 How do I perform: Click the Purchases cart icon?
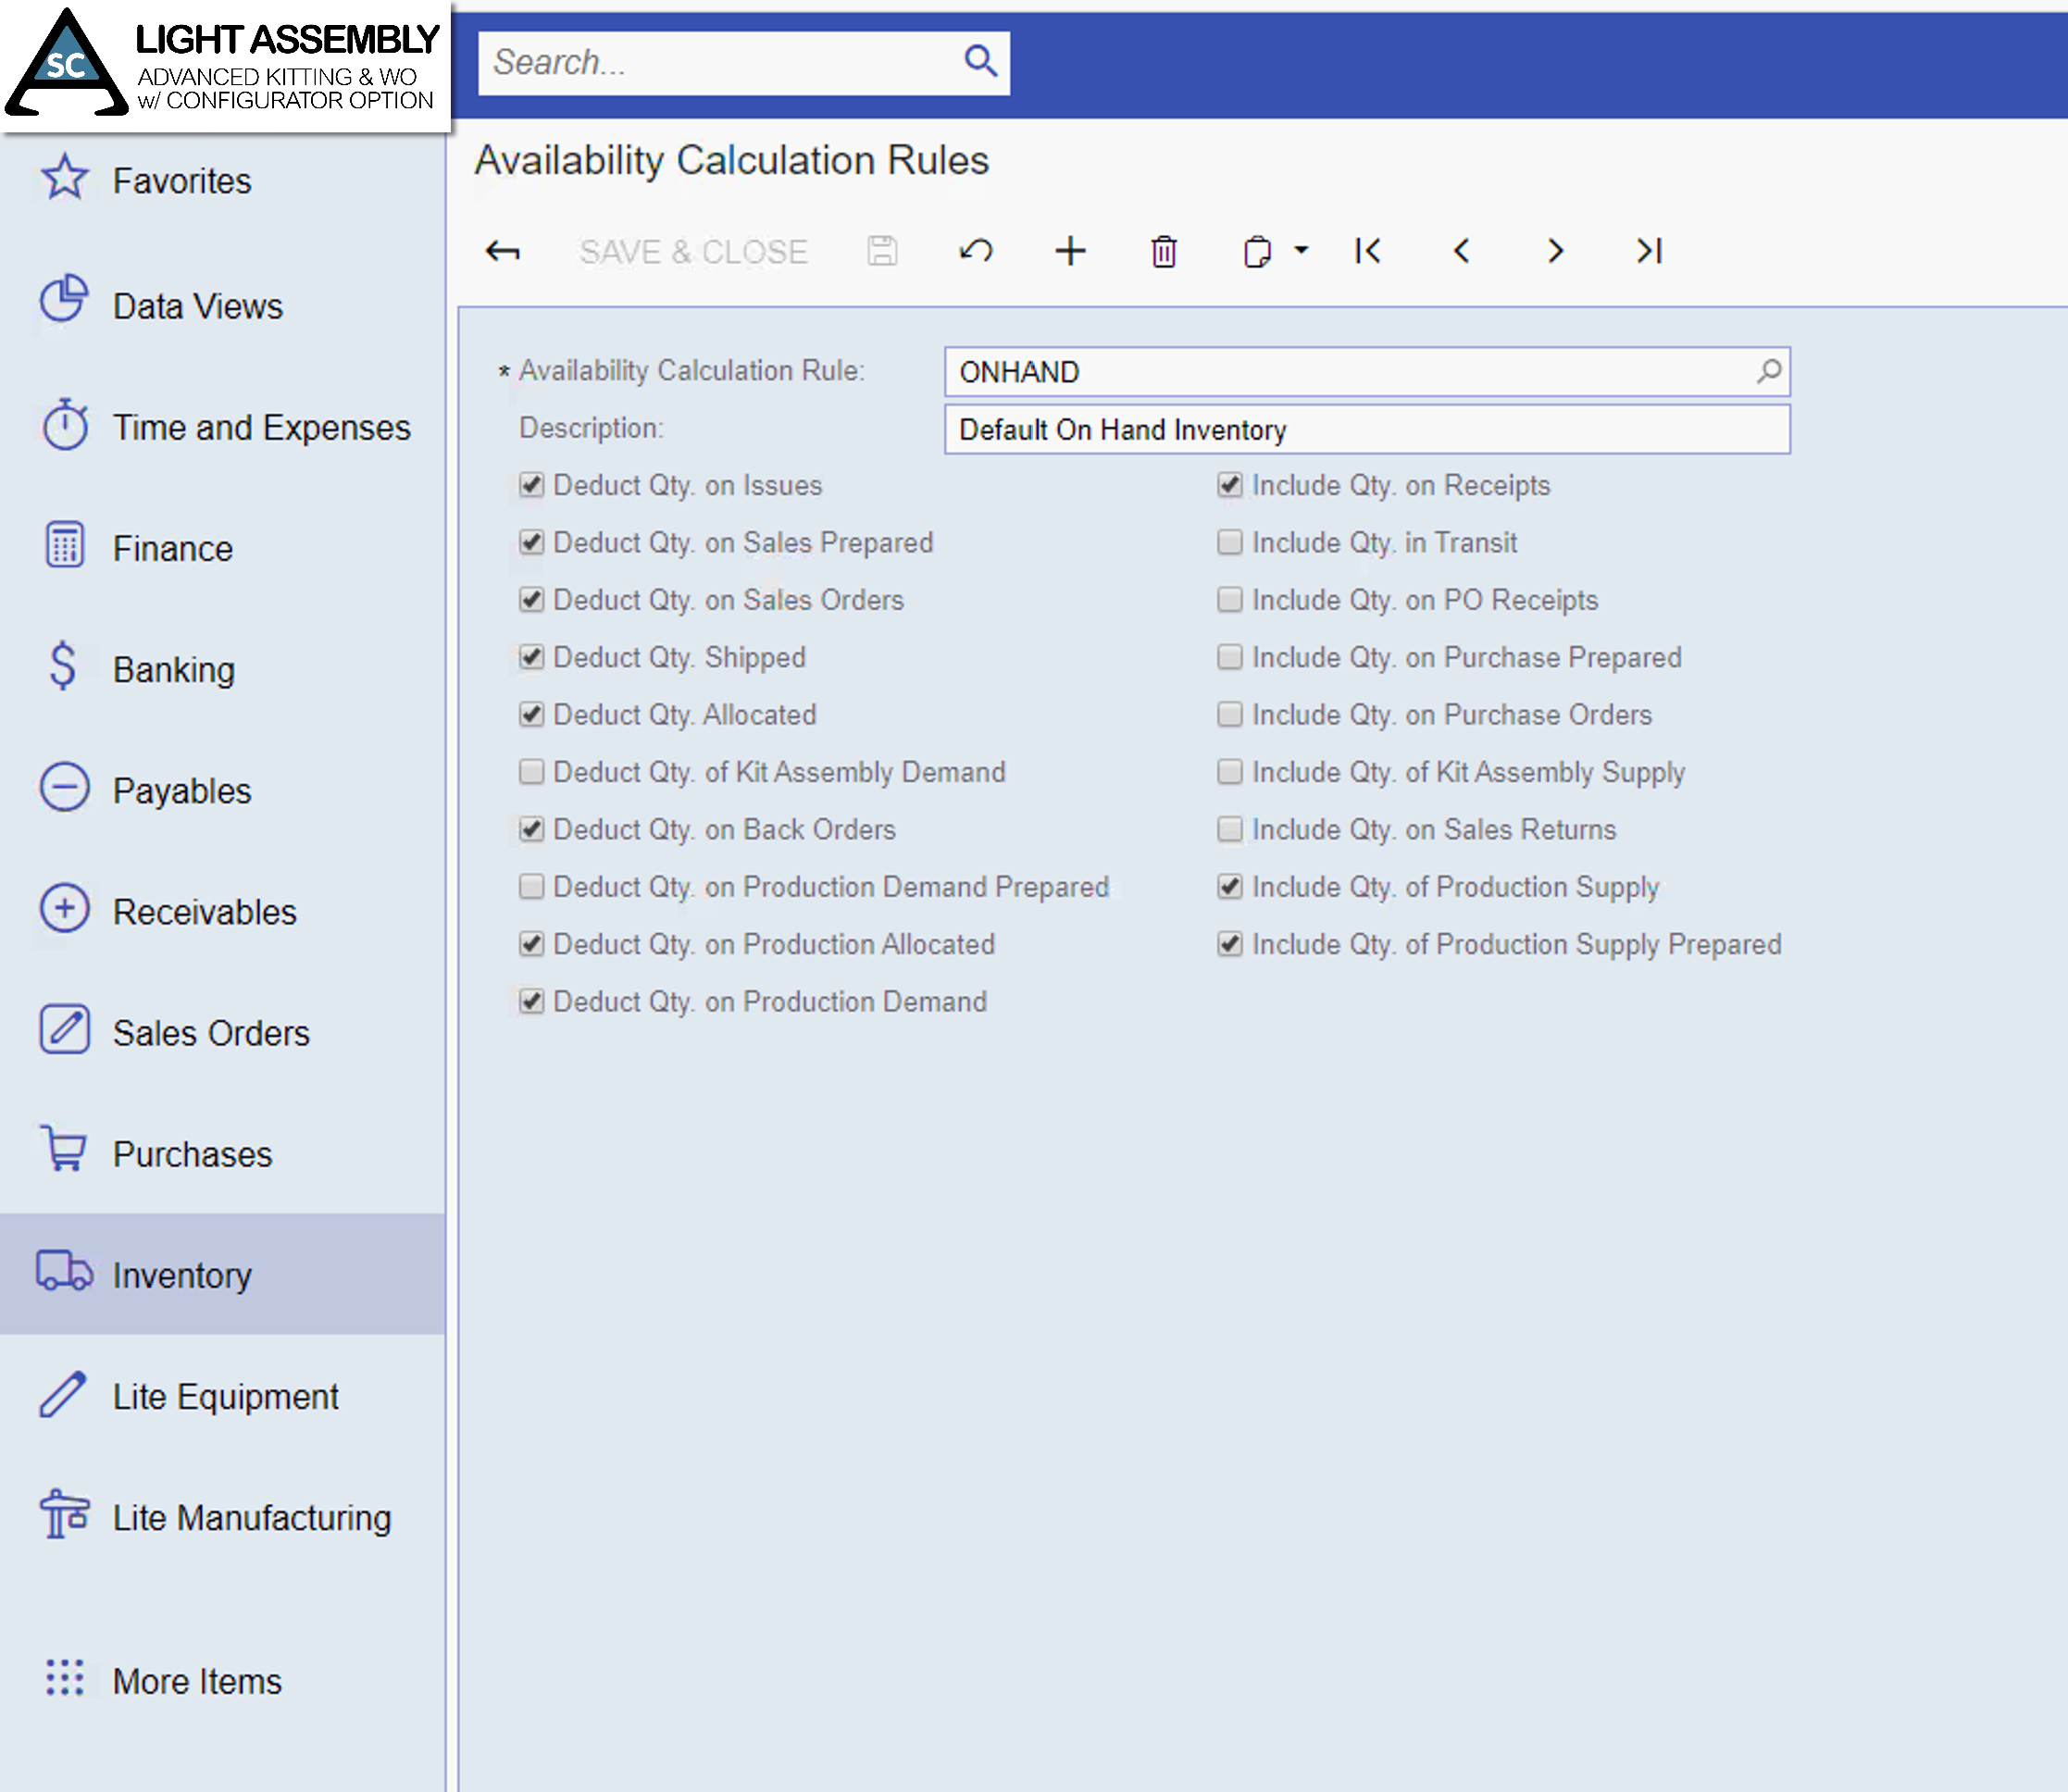coord(65,1150)
